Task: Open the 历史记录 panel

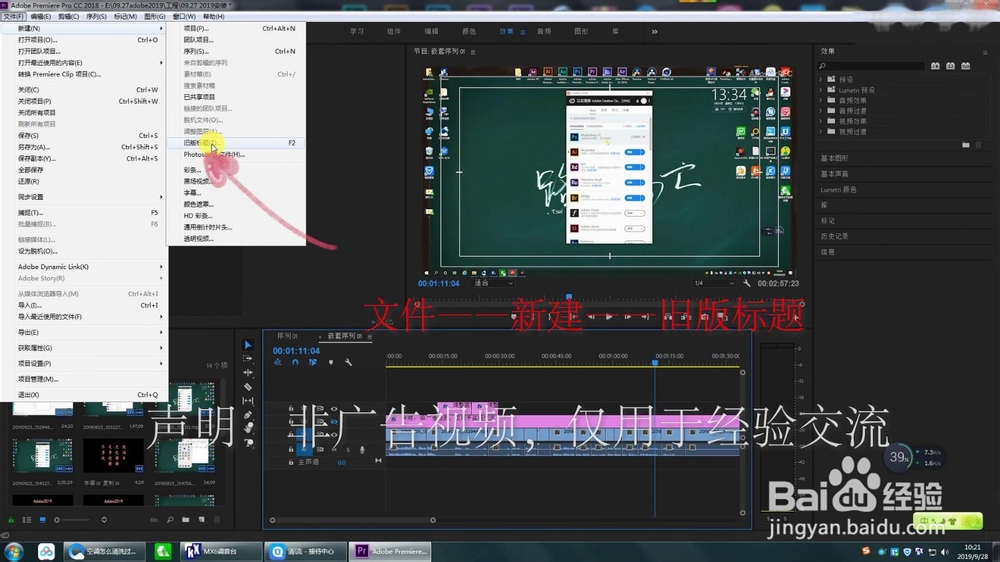Action: tap(834, 236)
